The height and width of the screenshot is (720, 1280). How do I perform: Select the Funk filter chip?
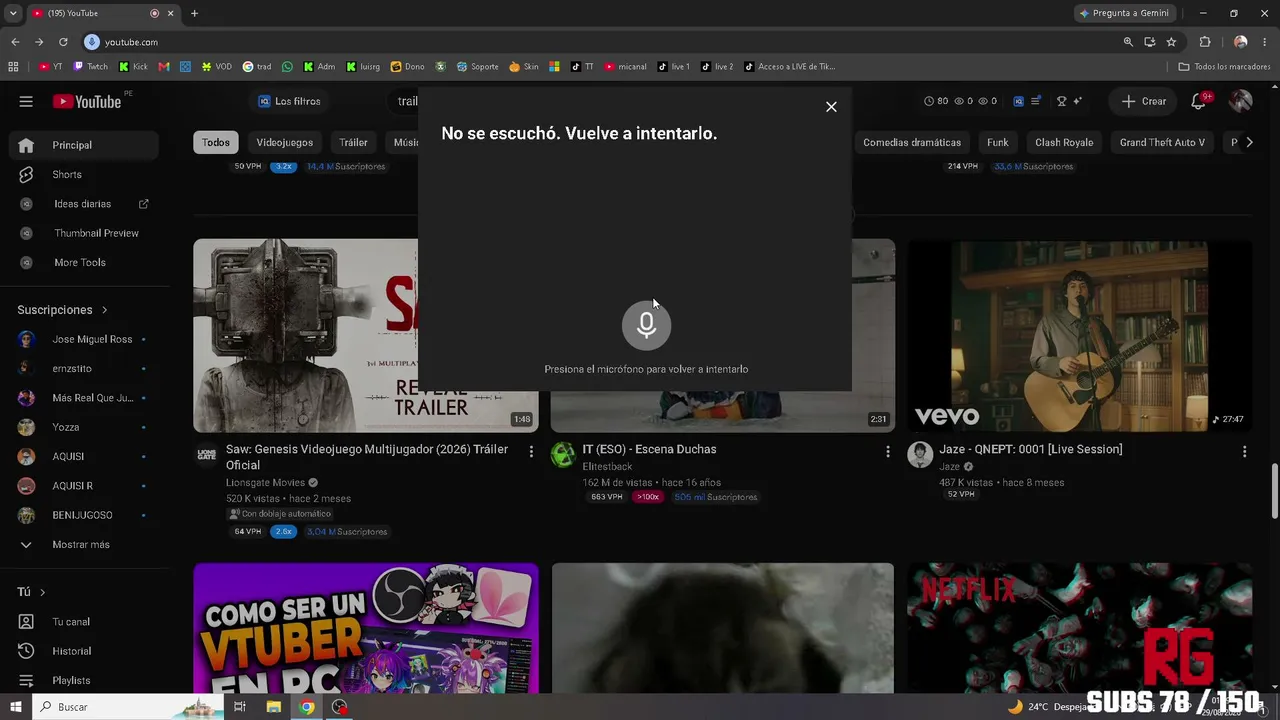(x=998, y=142)
